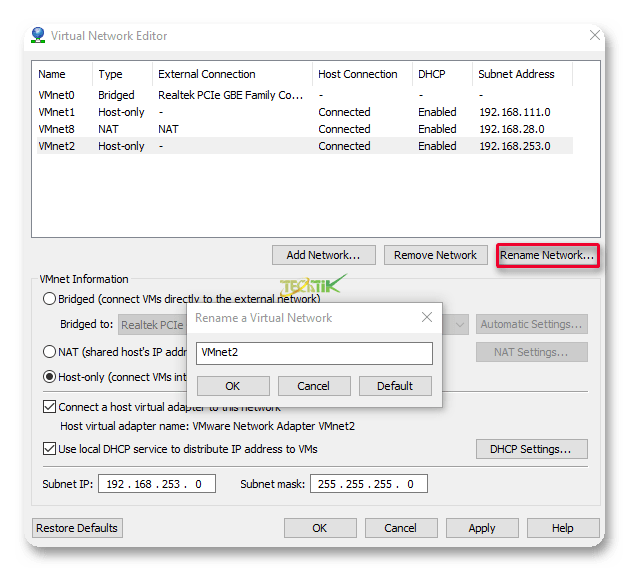
Task: Select the Host-only radio option
Action: 49,377
